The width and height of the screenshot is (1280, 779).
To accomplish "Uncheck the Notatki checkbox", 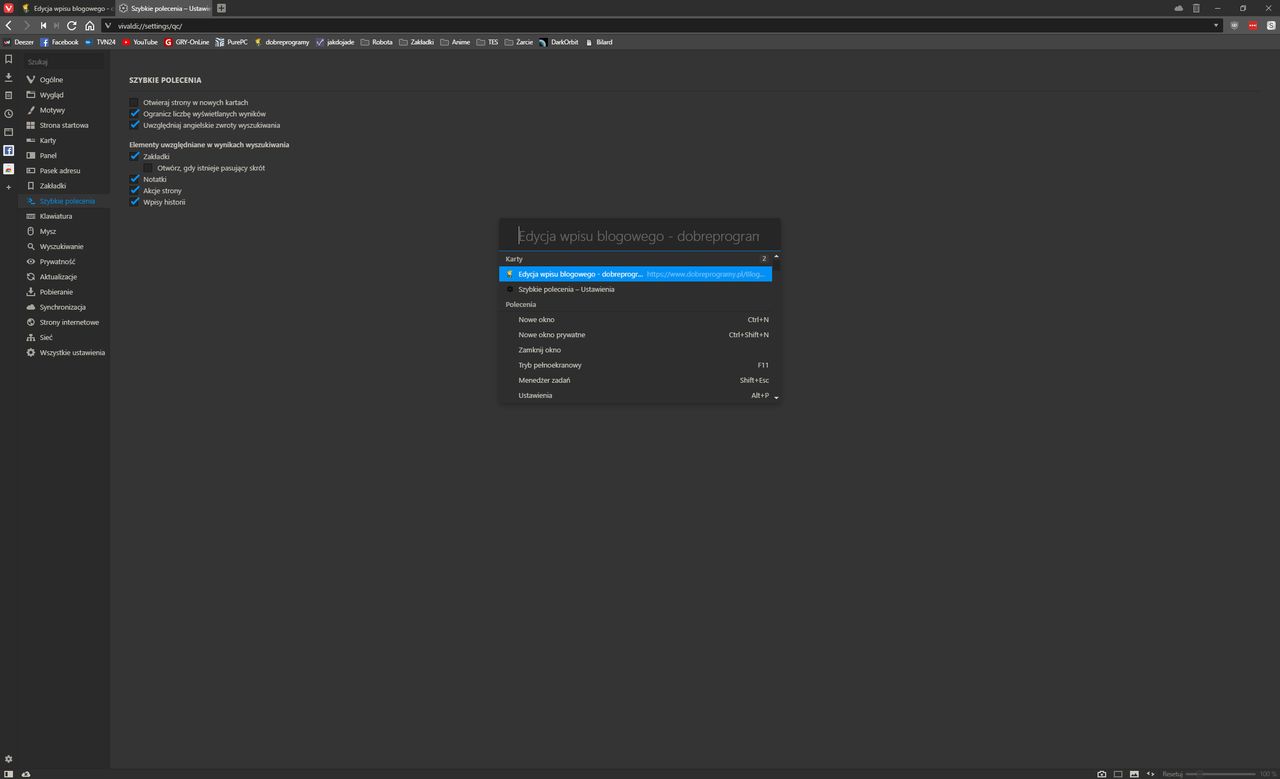I will click(134, 179).
